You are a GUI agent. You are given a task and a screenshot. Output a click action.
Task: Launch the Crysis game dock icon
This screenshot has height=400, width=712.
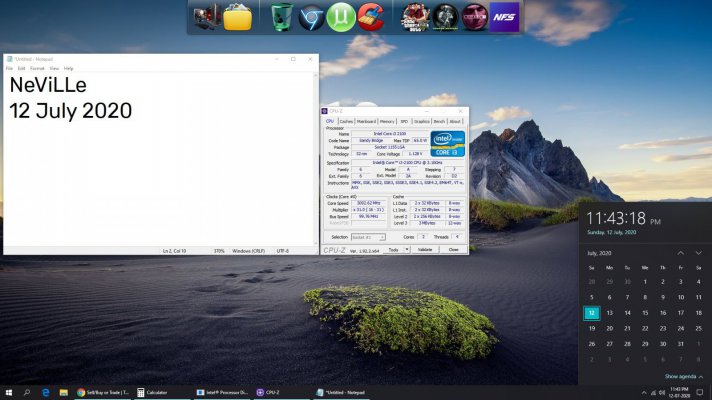(445, 17)
